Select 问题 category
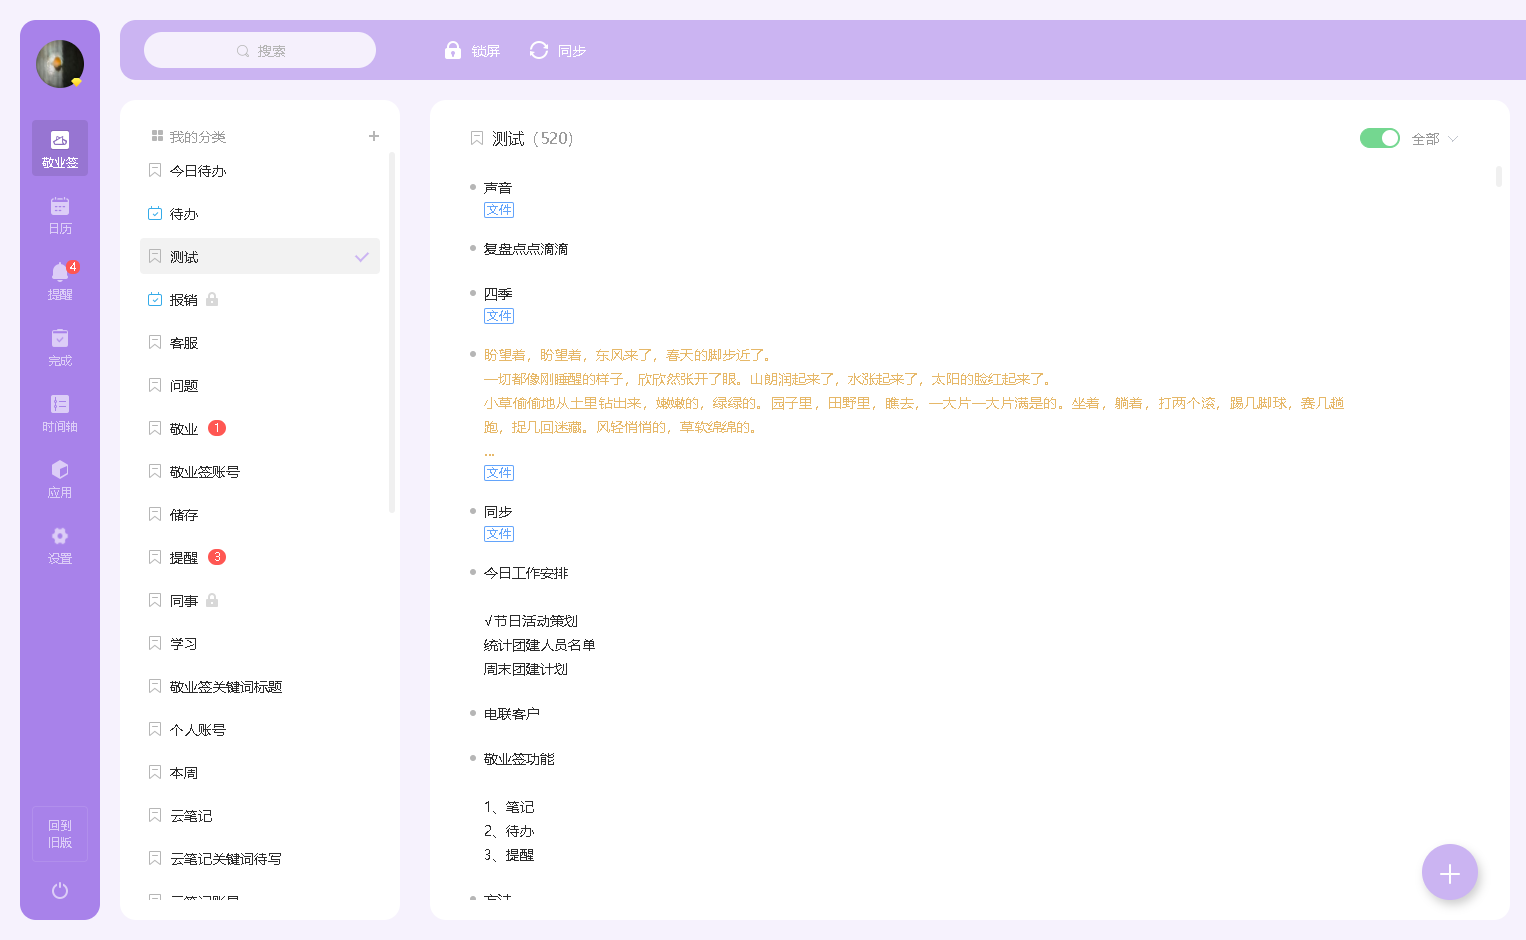 tap(260, 385)
